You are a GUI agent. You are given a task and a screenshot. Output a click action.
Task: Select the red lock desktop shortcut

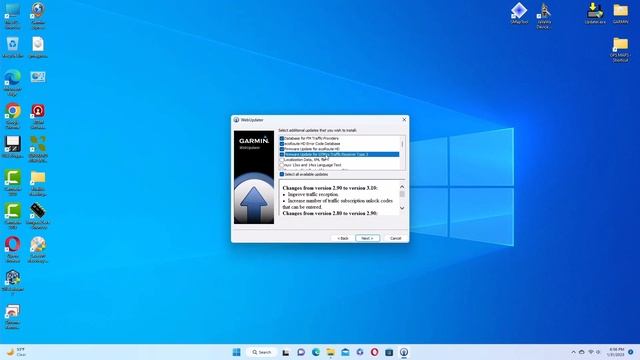coord(38,116)
